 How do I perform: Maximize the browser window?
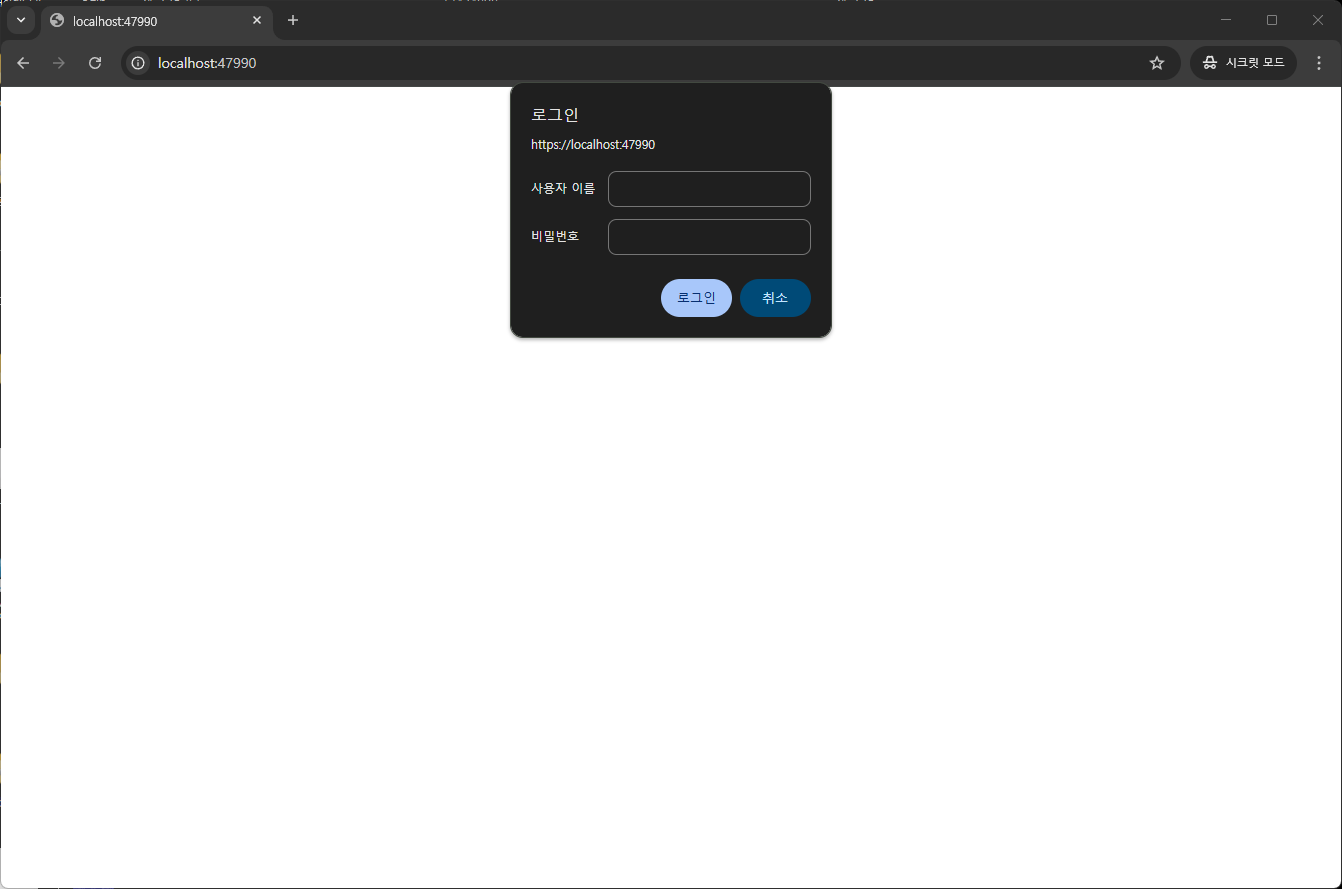coord(1272,20)
